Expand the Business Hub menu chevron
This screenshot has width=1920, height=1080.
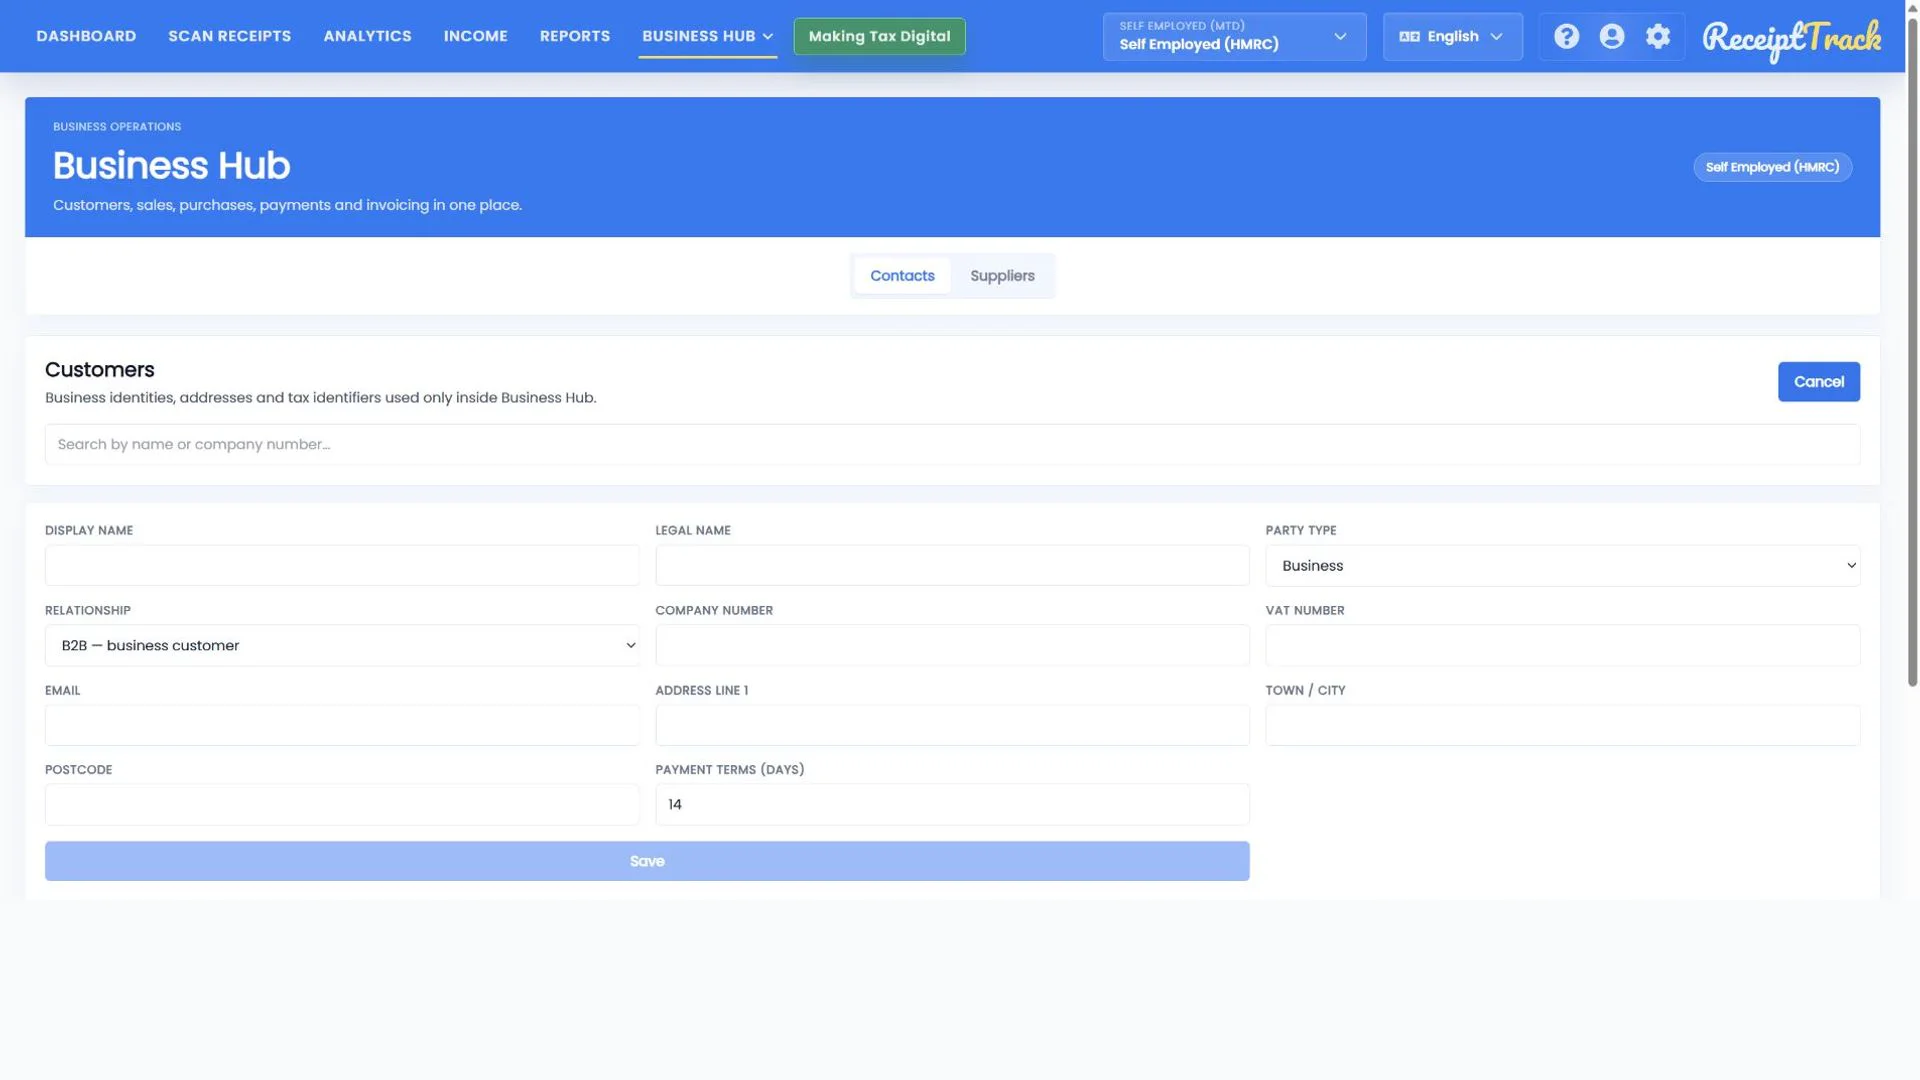(x=768, y=37)
